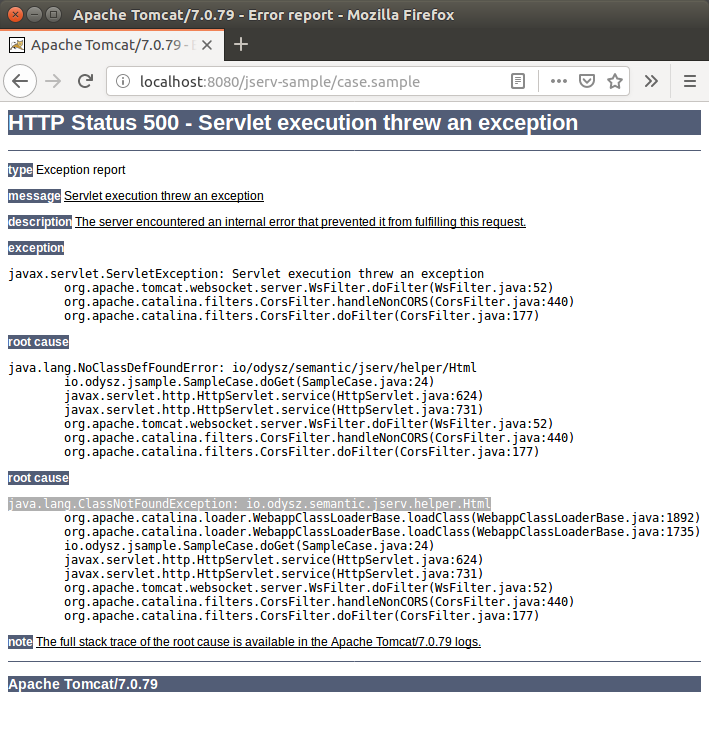Screen dimensions: 709x739
Task: Click the forward navigation arrow
Action: (53, 82)
